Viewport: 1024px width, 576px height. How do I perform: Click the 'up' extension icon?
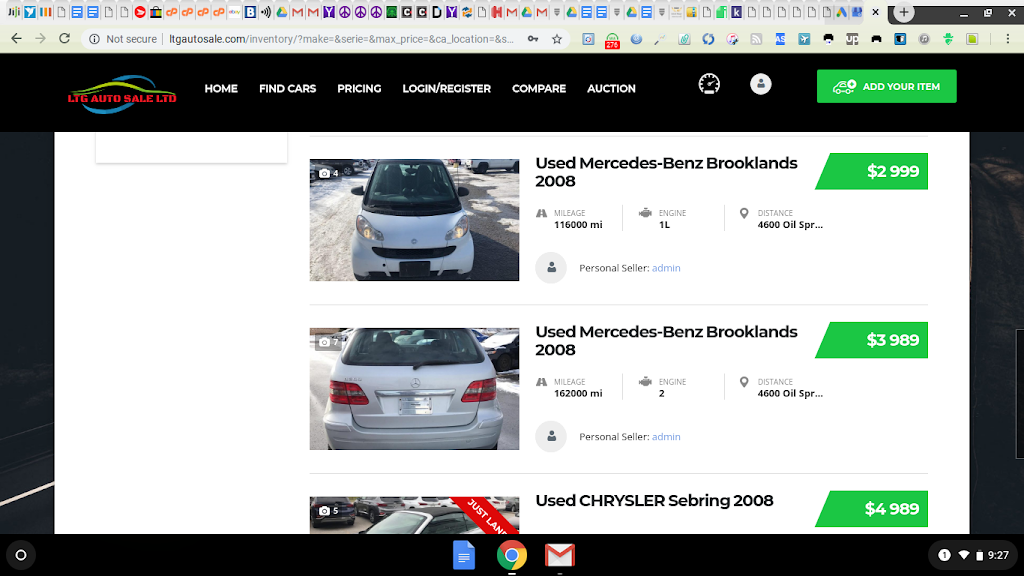(852, 39)
